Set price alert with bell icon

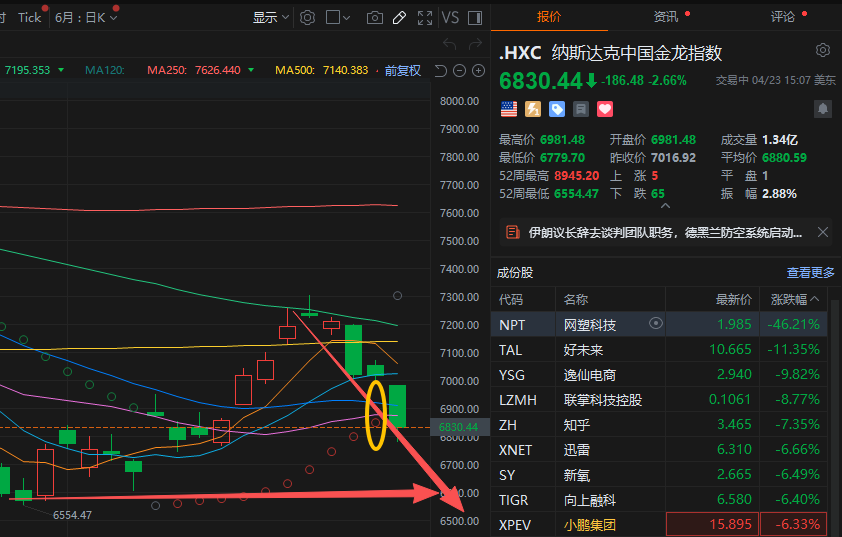[x=823, y=109]
